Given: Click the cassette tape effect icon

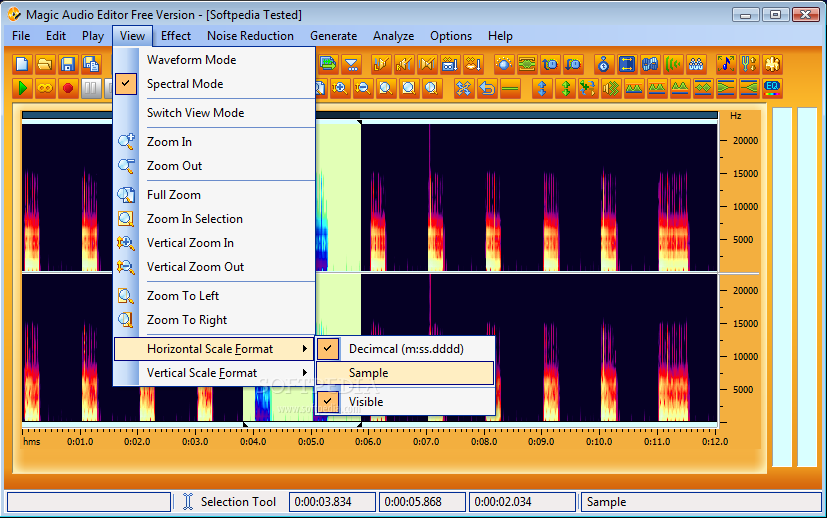Looking at the screenshot, I should 450,64.
